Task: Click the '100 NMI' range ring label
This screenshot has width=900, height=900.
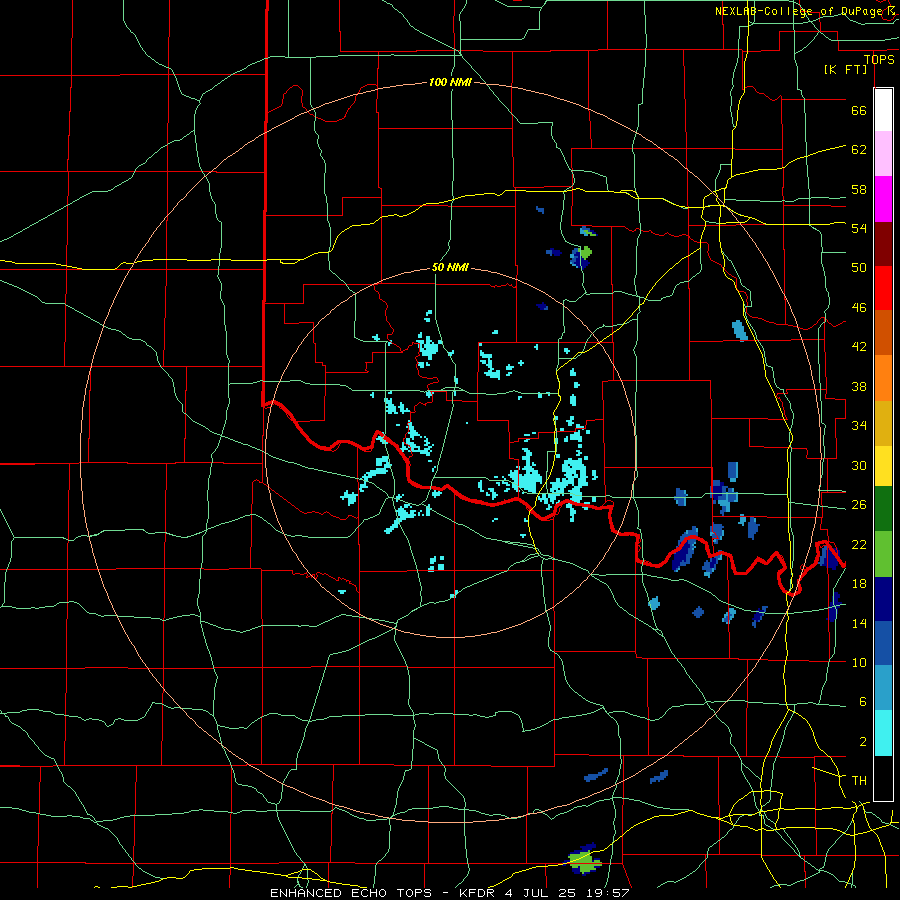Action: 450,83
